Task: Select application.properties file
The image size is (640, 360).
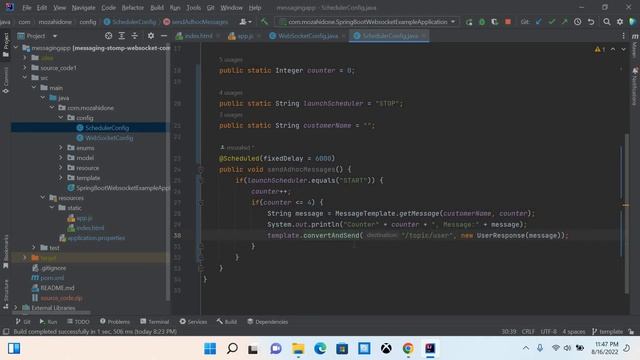Action: pos(96,238)
